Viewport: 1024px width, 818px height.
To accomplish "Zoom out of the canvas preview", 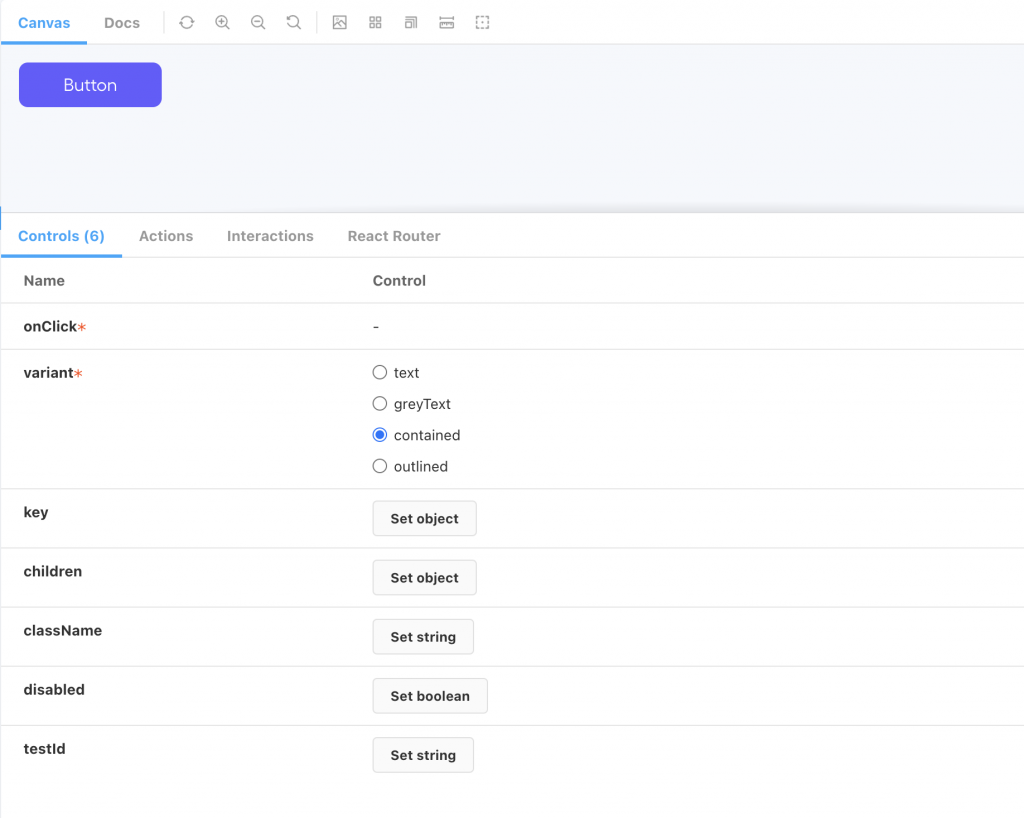I will [258, 22].
